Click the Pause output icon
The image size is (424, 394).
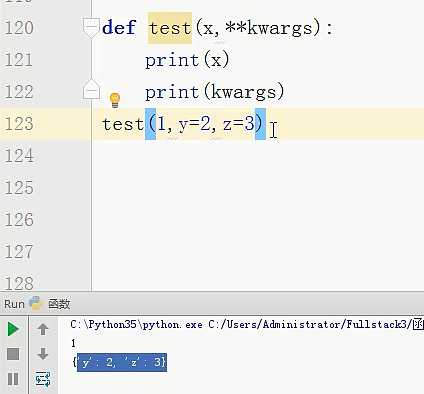click(x=13, y=379)
